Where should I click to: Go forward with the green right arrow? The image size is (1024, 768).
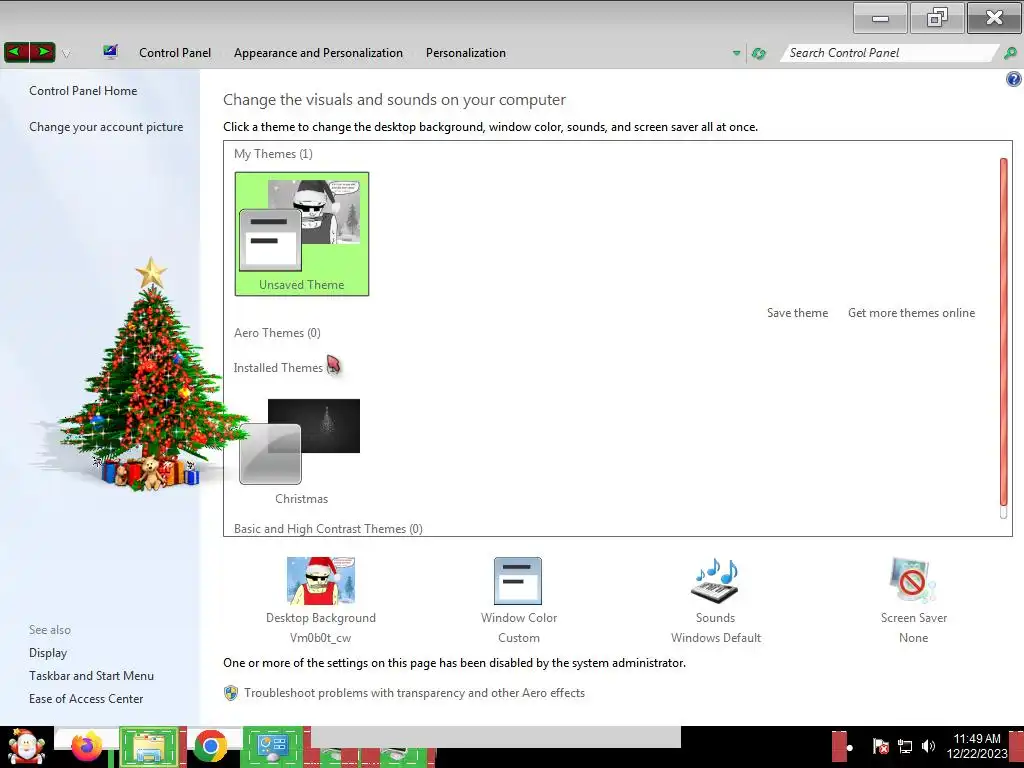tap(42, 52)
